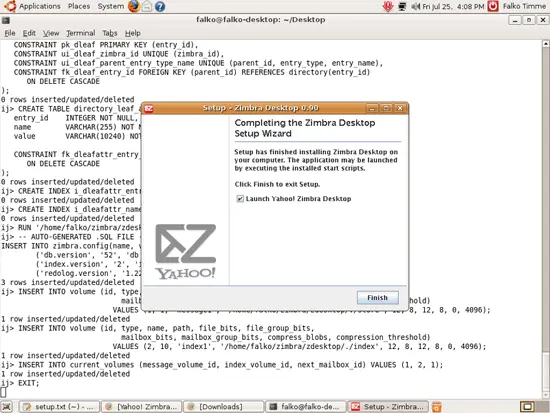Switch to setup.txt taskbar window
Viewport: 550px width, 413px height.
coord(59,407)
